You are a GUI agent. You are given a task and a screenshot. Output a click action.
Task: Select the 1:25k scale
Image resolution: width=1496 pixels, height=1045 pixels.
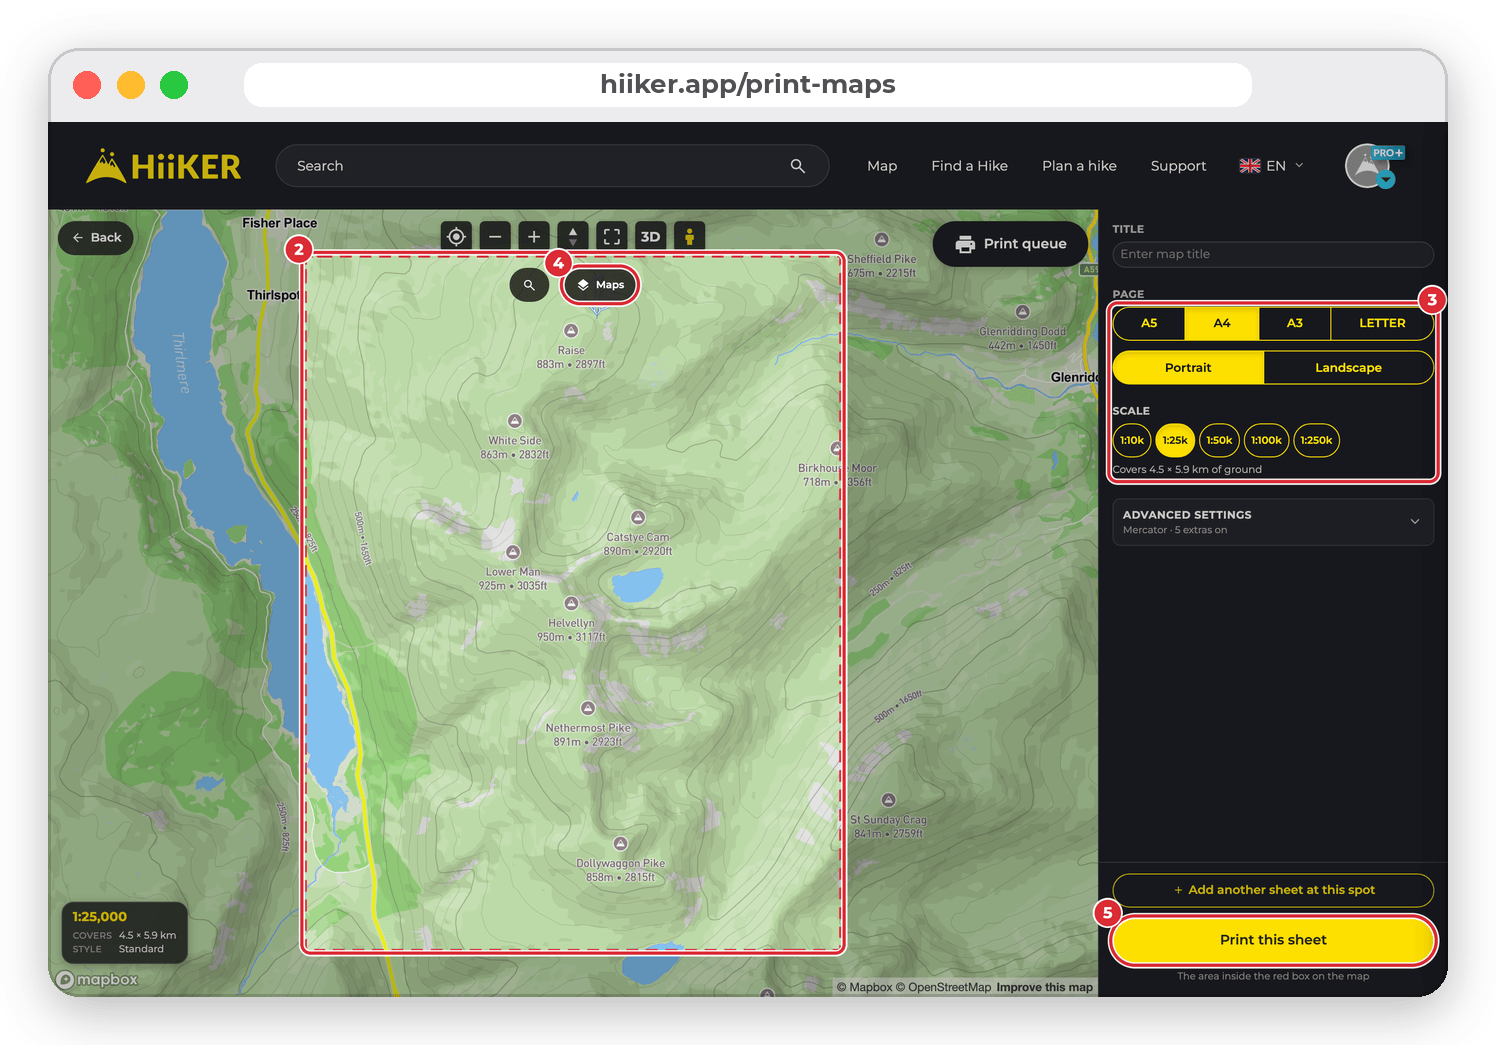(x=1175, y=440)
